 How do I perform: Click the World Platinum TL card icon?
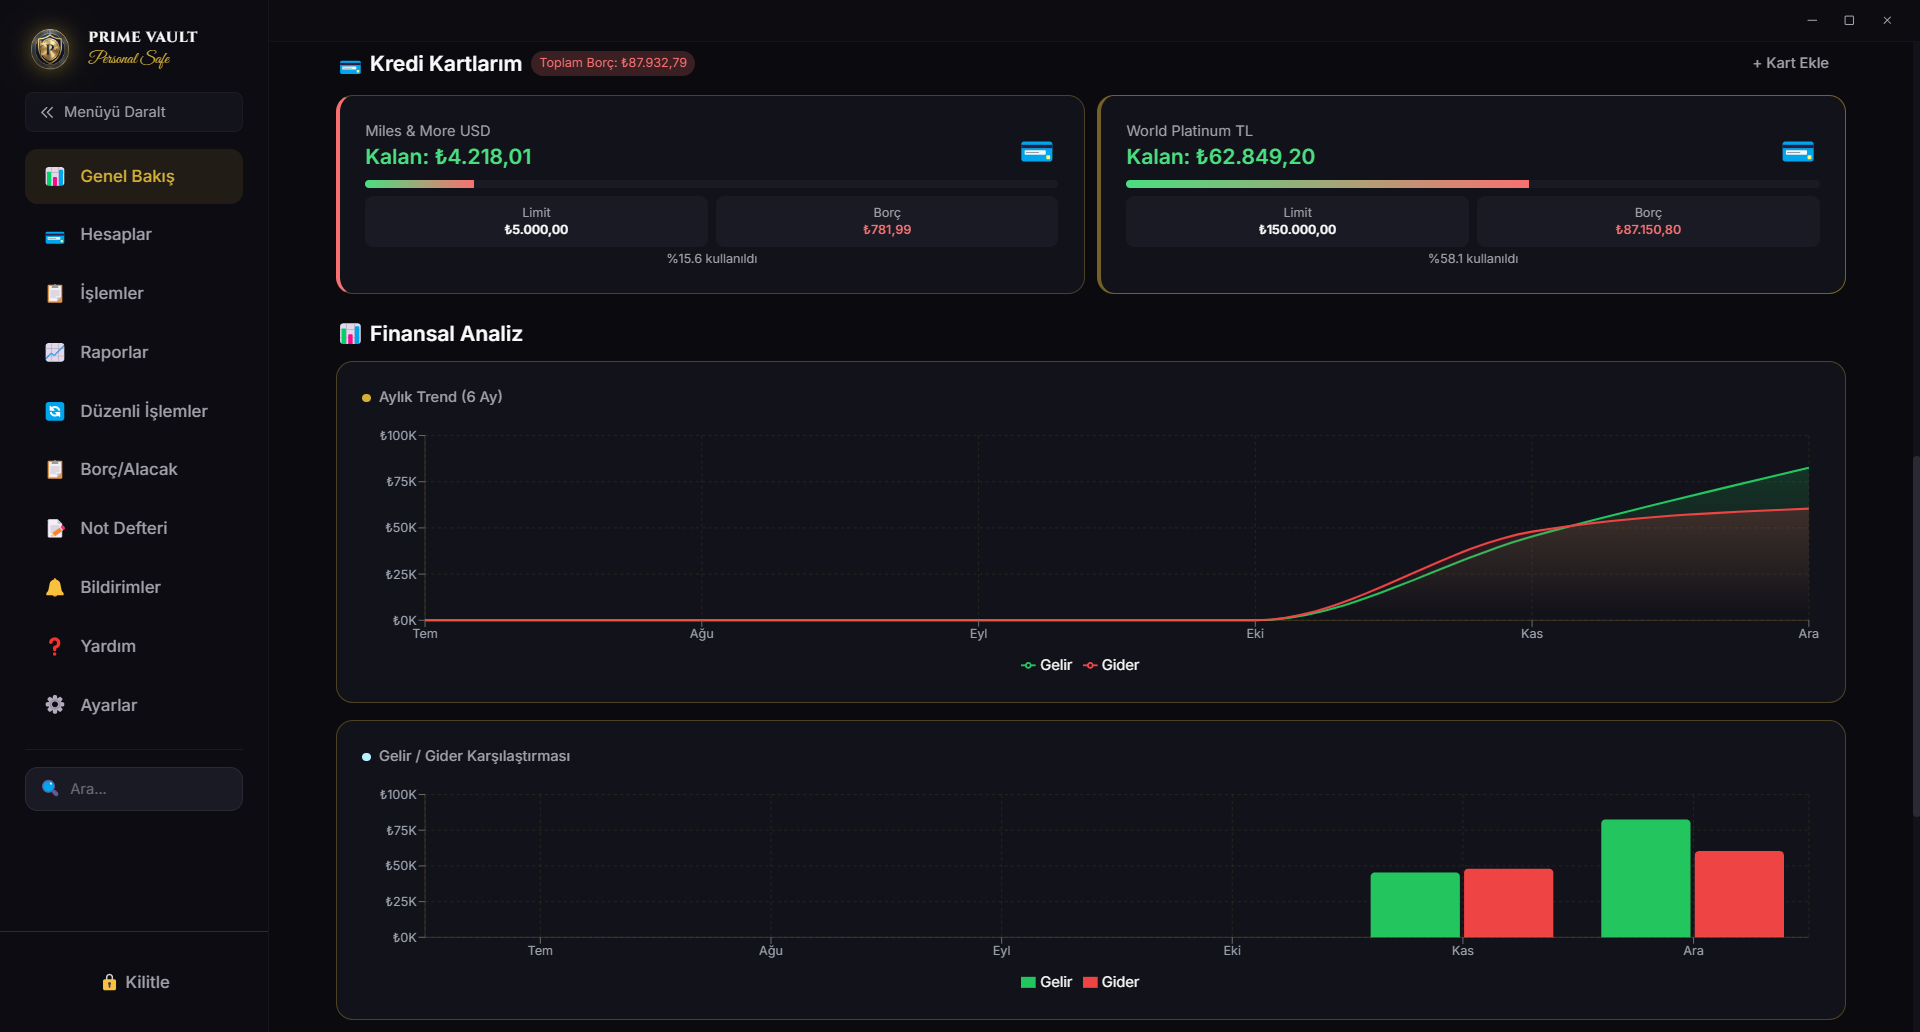coord(1797,152)
